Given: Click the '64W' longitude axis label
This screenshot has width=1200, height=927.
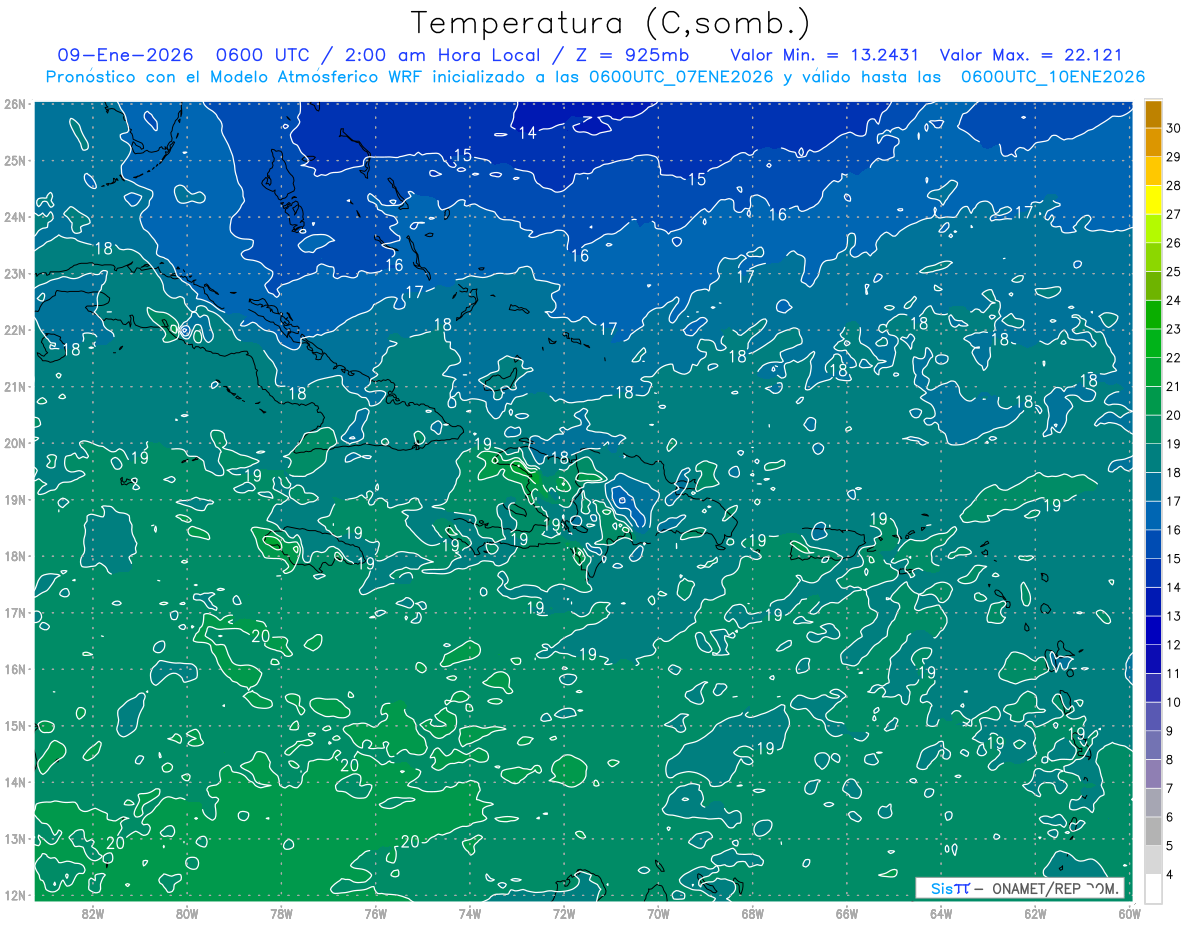Looking at the screenshot, I should coord(940,913).
